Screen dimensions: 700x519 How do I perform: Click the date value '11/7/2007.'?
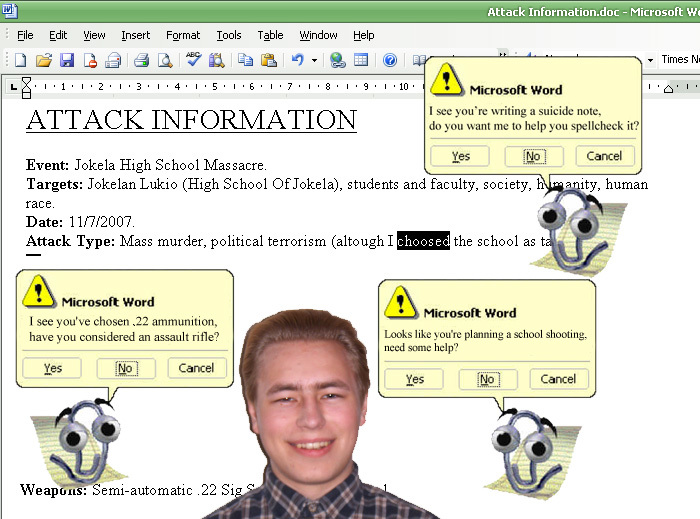tap(101, 222)
